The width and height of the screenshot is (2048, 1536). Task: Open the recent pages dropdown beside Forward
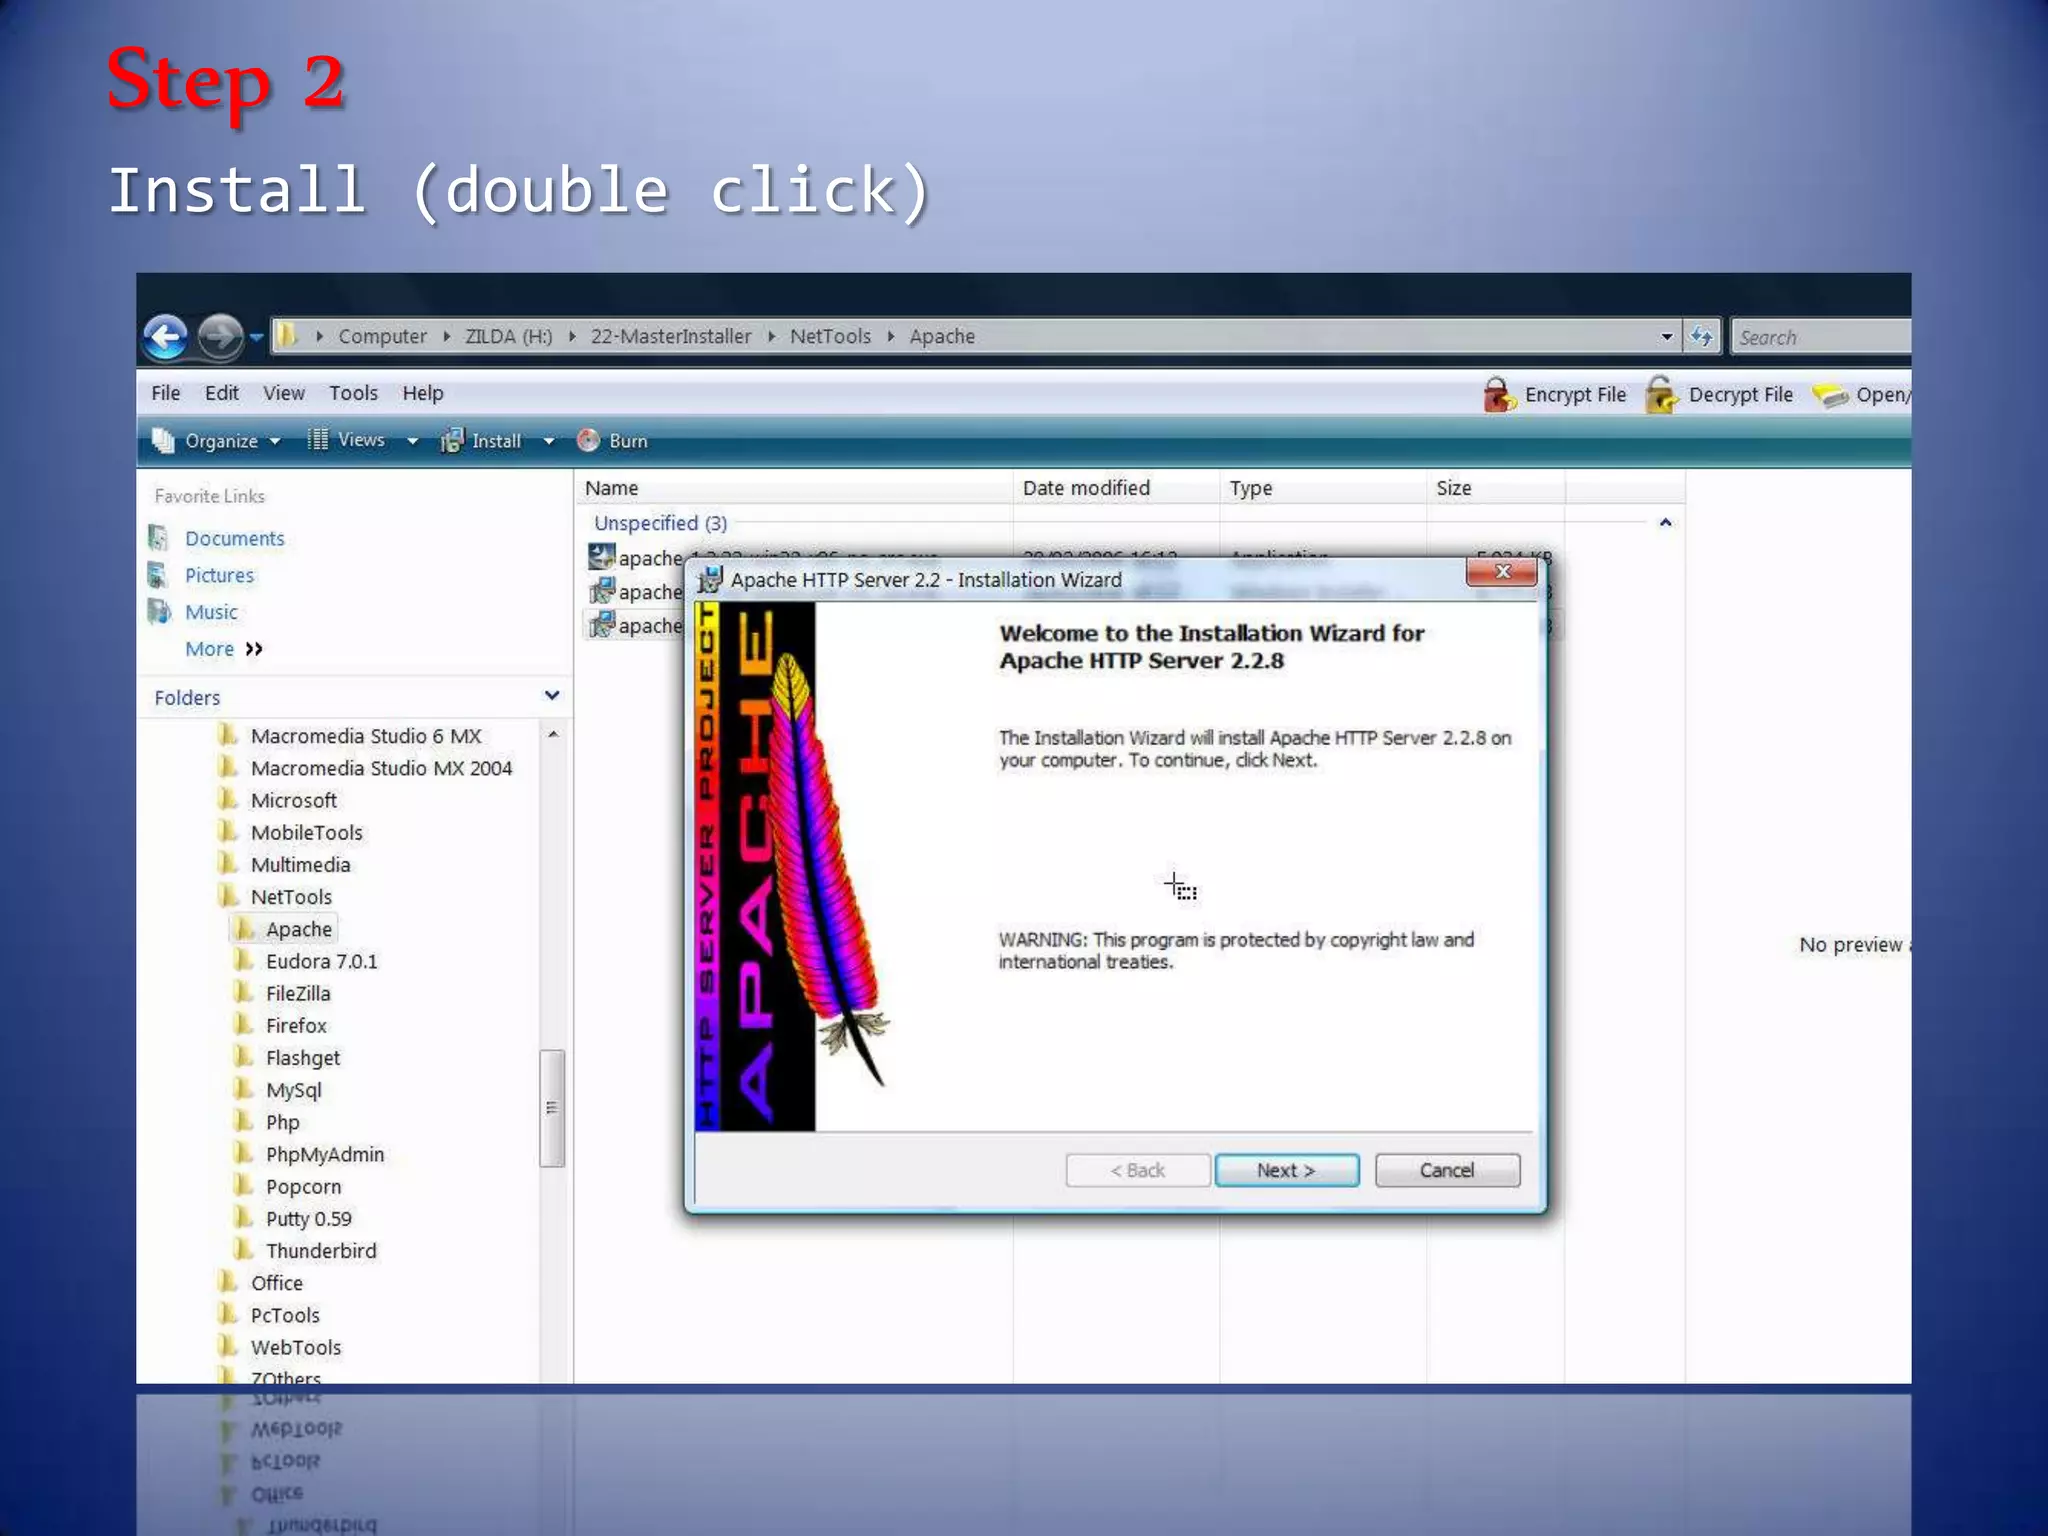click(256, 337)
